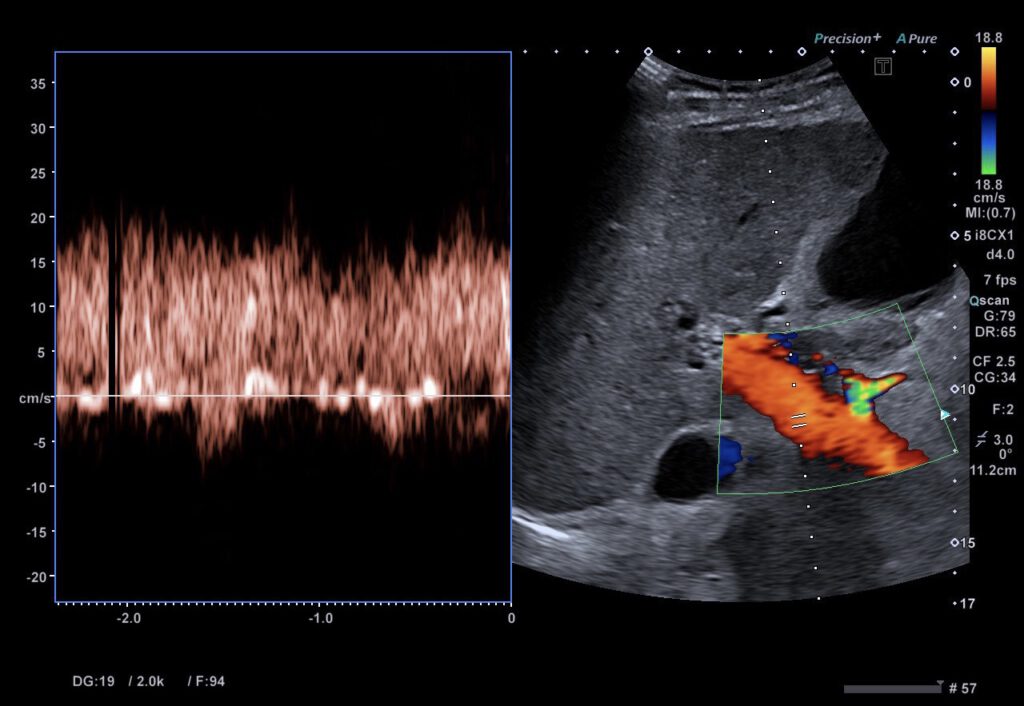Click the F:94 value in bottom status

point(210,681)
